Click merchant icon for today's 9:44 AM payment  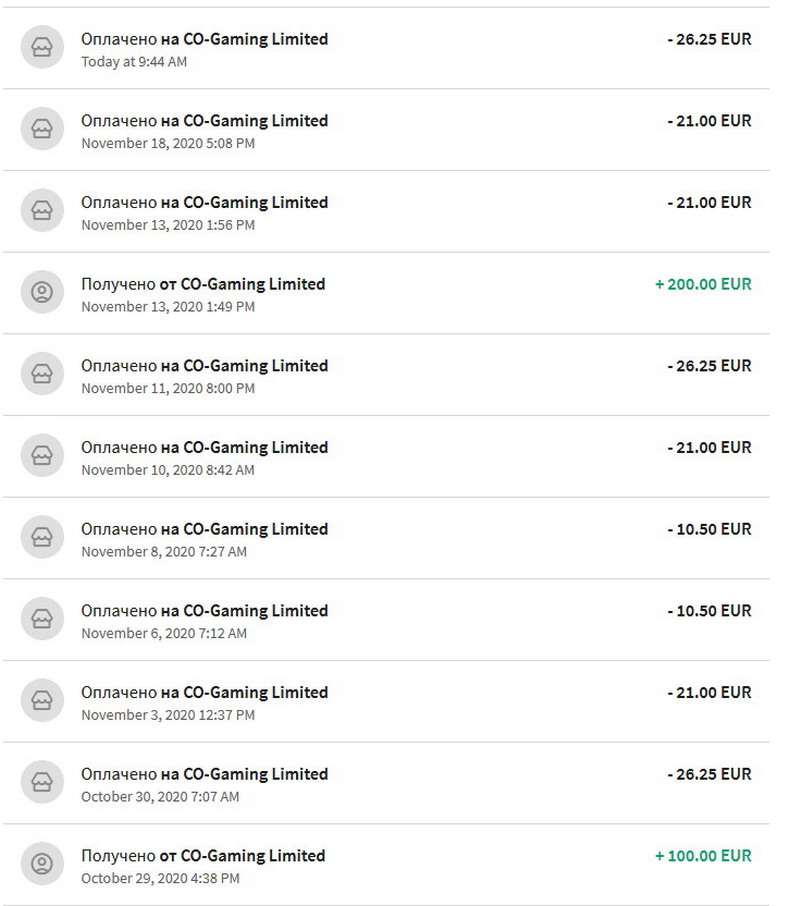tap(42, 48)
